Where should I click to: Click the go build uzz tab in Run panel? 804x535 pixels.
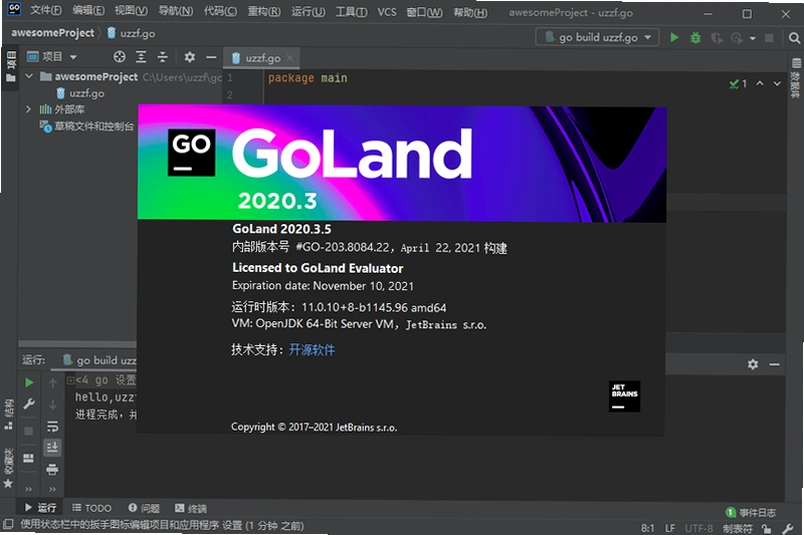tap(99, 360)
